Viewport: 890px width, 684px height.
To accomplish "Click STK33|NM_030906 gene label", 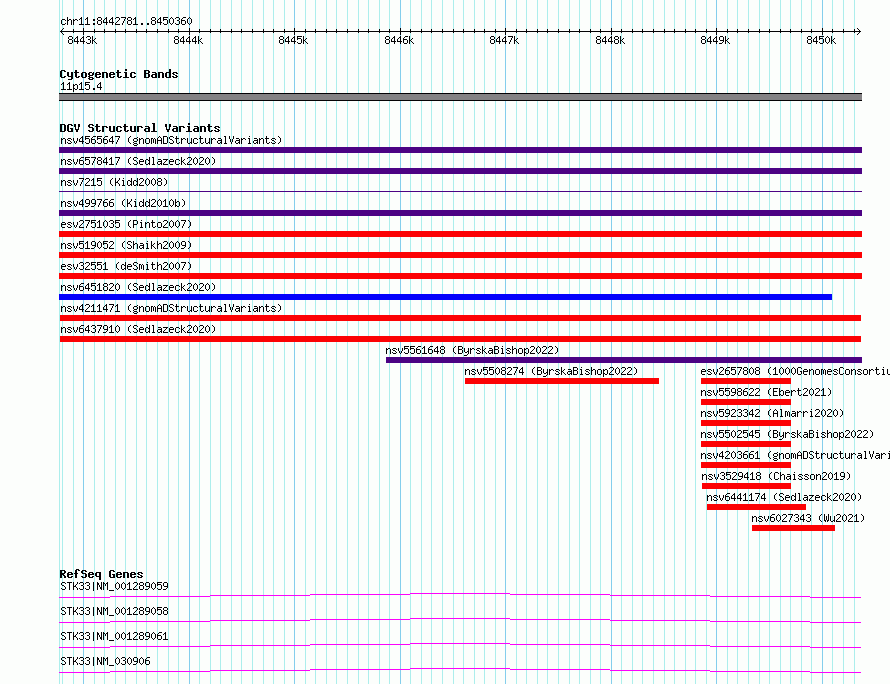I will (x=105, y=661).
